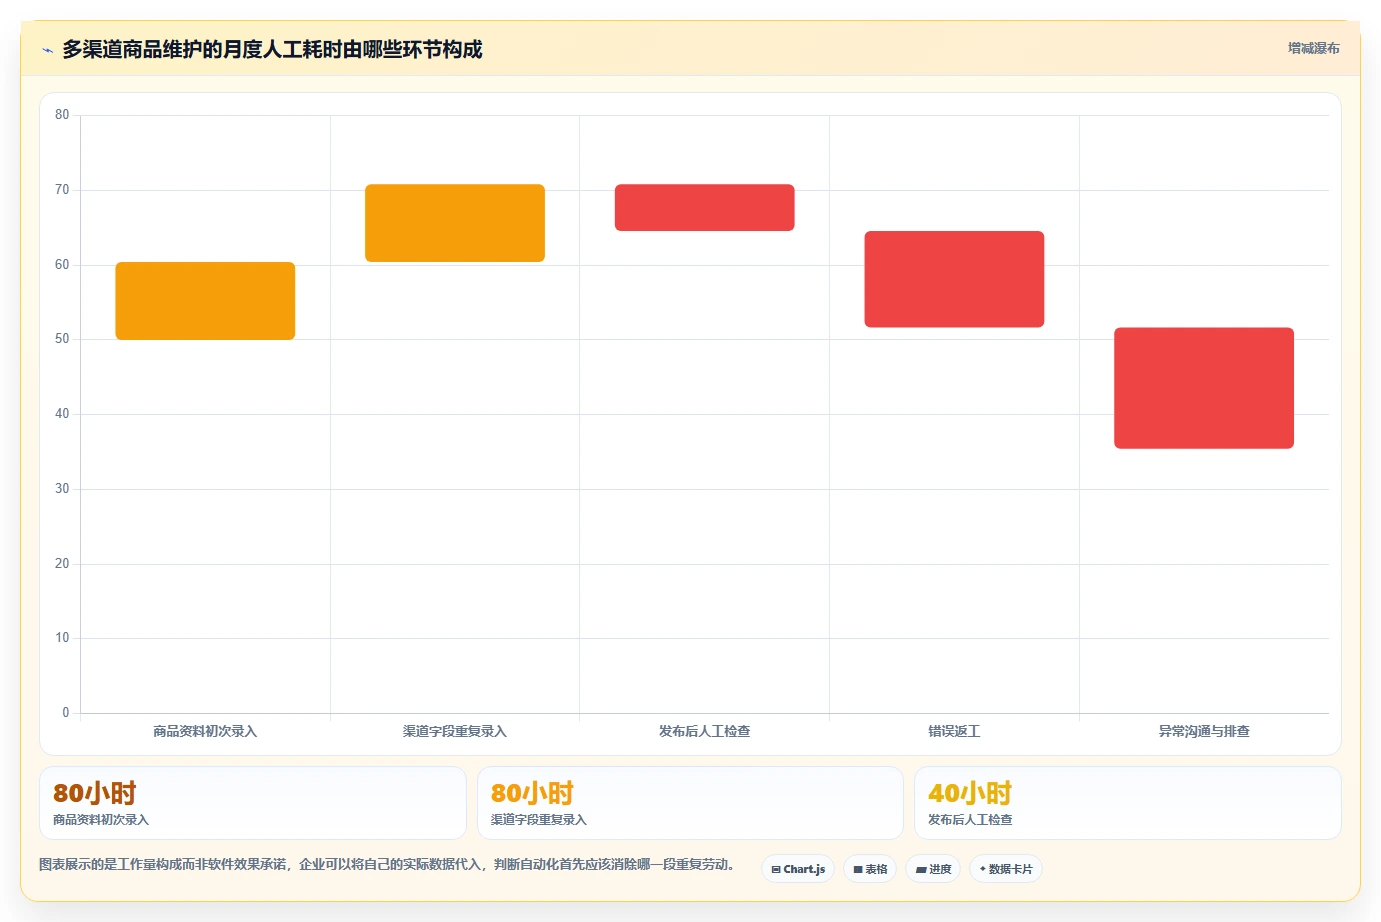Viewport: 1381px width, 922px height.
Task: Click the y-axis value 20
Action: click(x=62, y=564)
